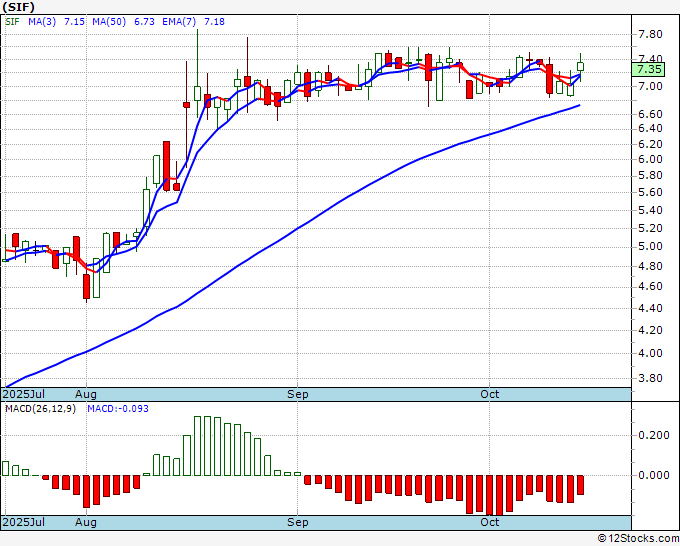Select the 5.80 price axis label
680x546 pixels.
tap(650, 175)
